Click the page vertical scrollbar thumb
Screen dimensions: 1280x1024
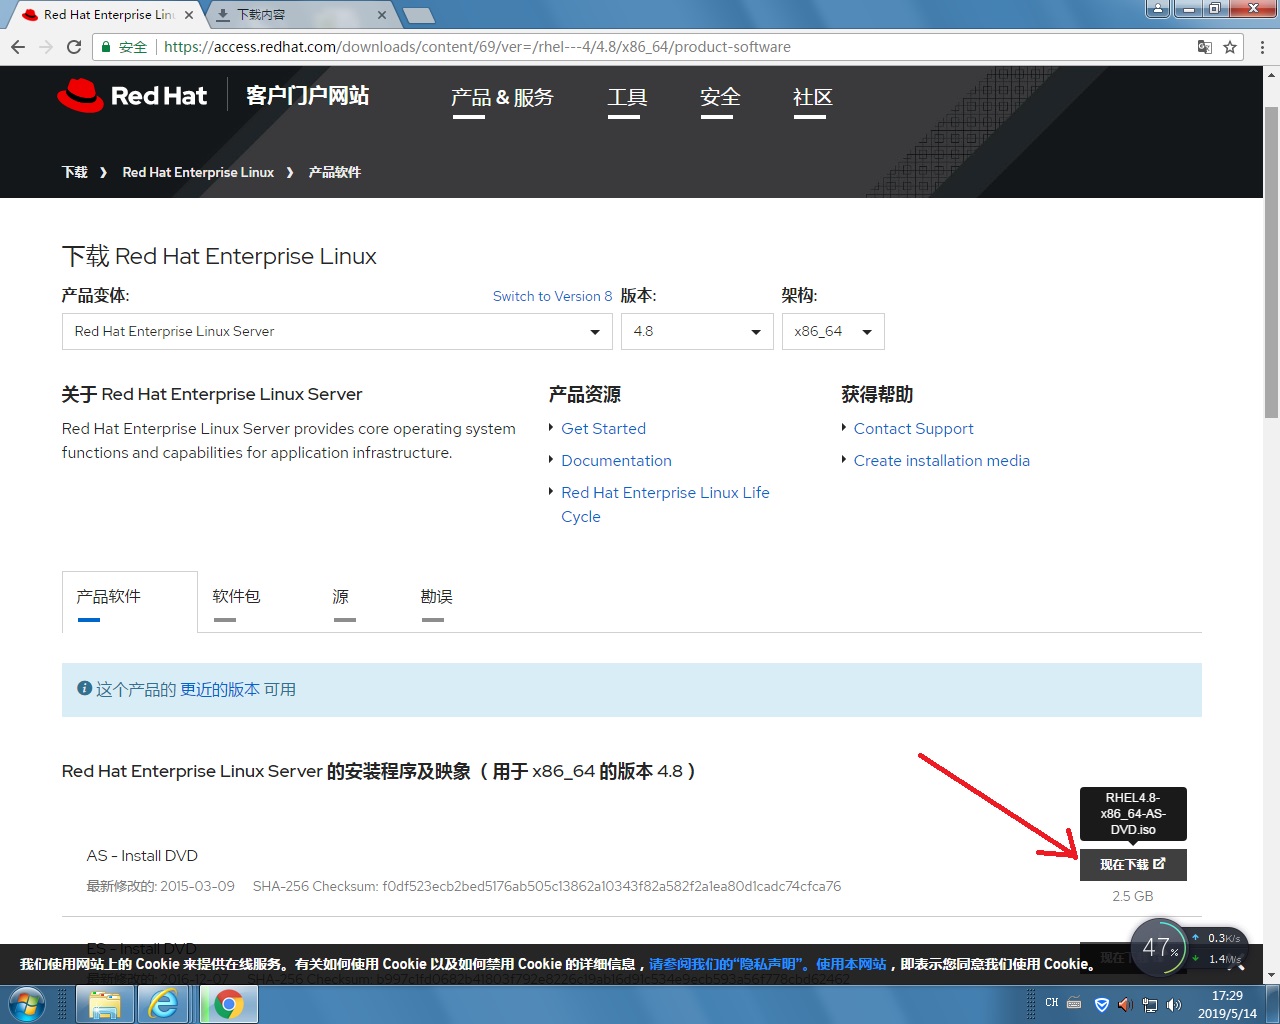pos(1271,260)
